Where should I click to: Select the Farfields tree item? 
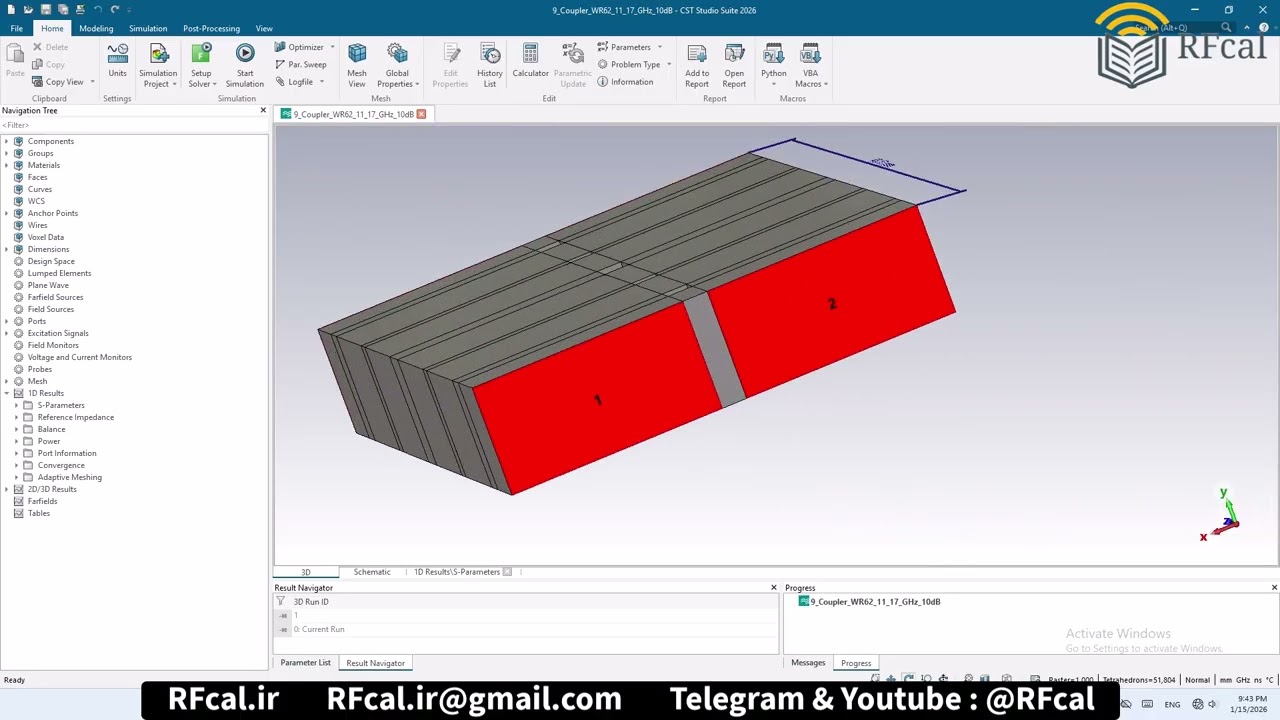tap(43, 501)
